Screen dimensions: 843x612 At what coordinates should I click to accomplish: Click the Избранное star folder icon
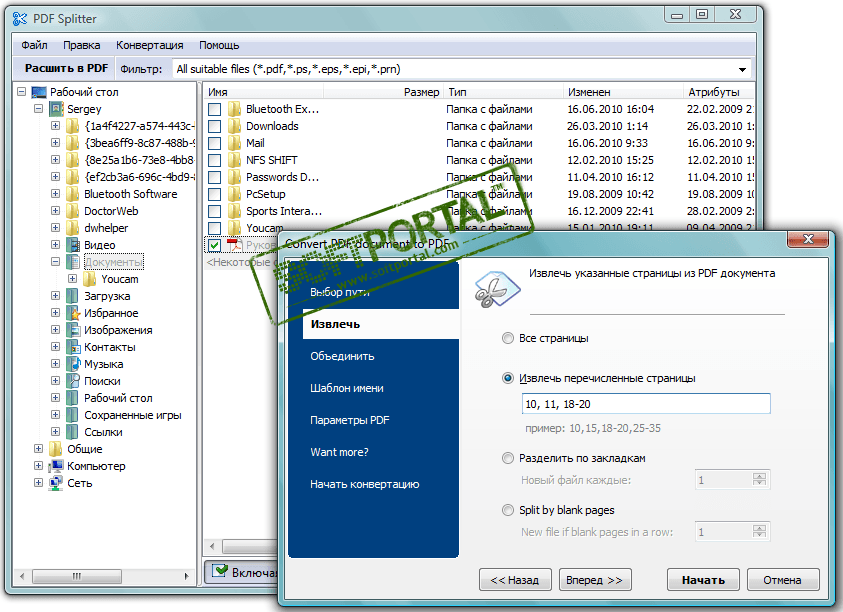(x=73, y=313)
